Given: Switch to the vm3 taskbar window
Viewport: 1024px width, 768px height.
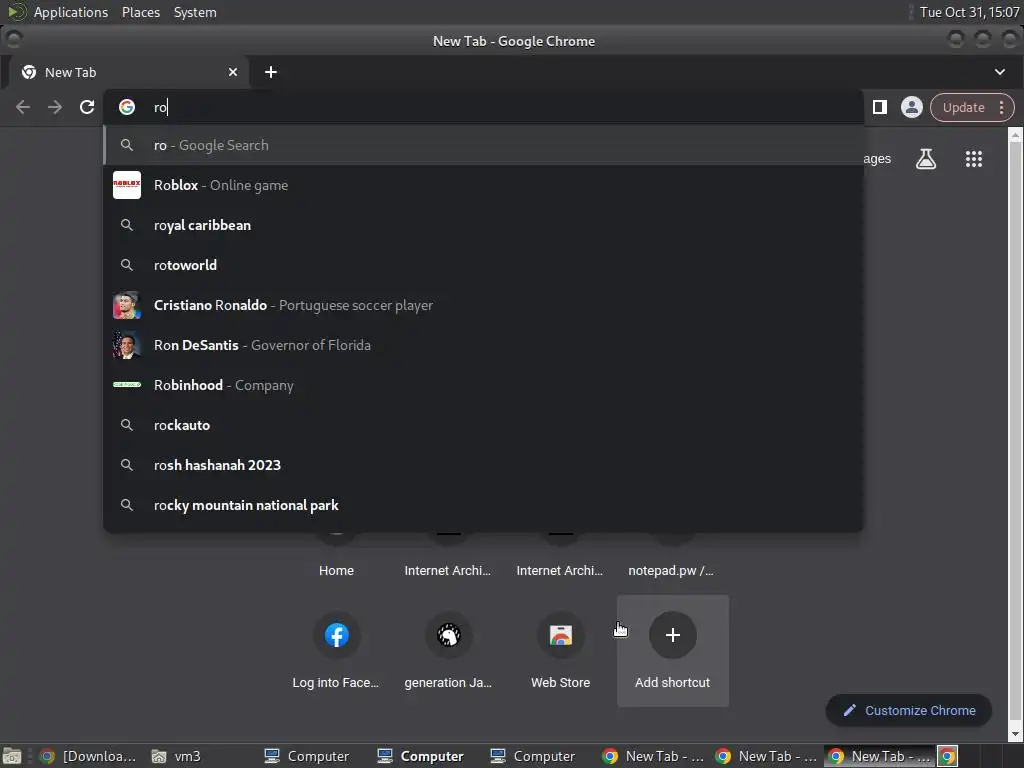Looking at the screenshot, I should (x=176, y=756).
